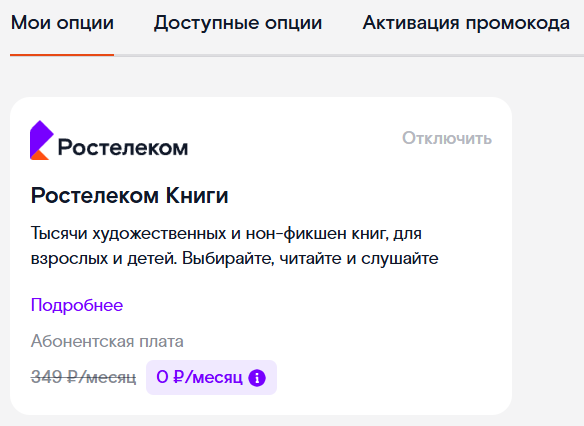Click the crossed-out 349 ₽/месяц price
The width and height of the screenshot is (584, 426).
83,377
